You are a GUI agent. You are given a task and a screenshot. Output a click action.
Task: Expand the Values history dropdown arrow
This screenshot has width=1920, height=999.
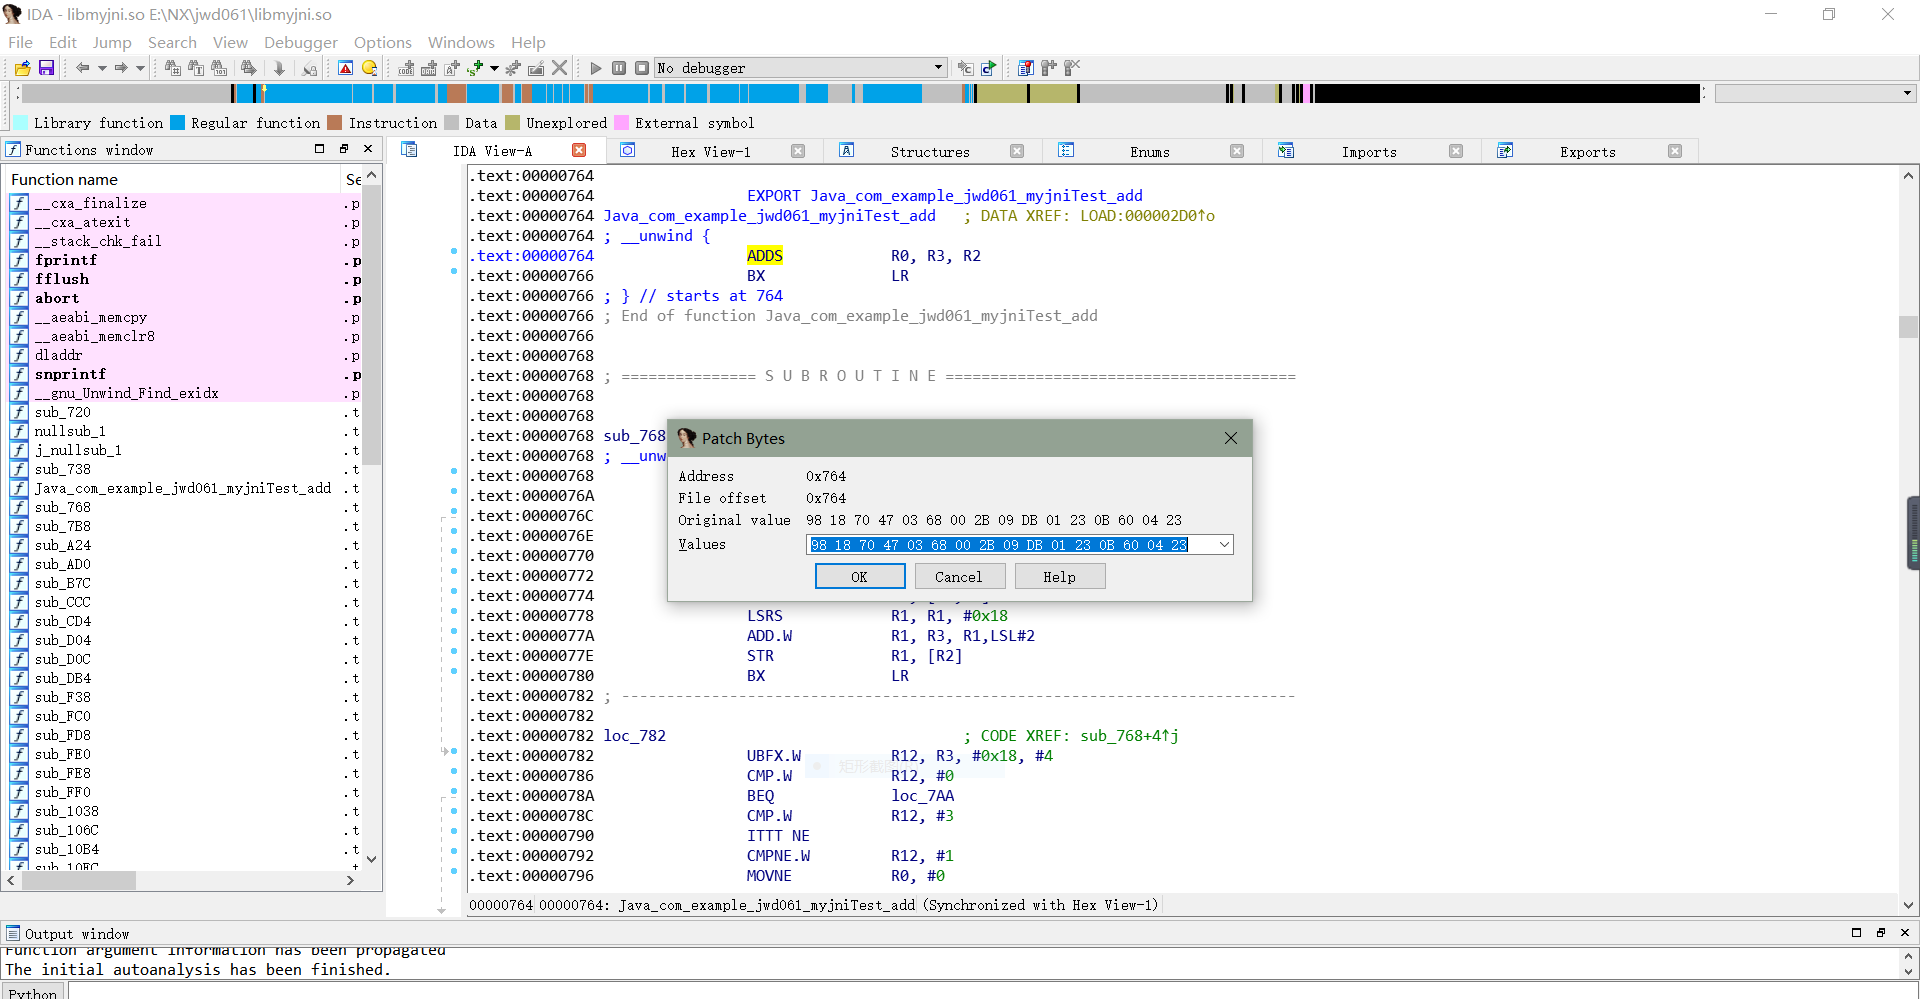(x=1224, y=545)
